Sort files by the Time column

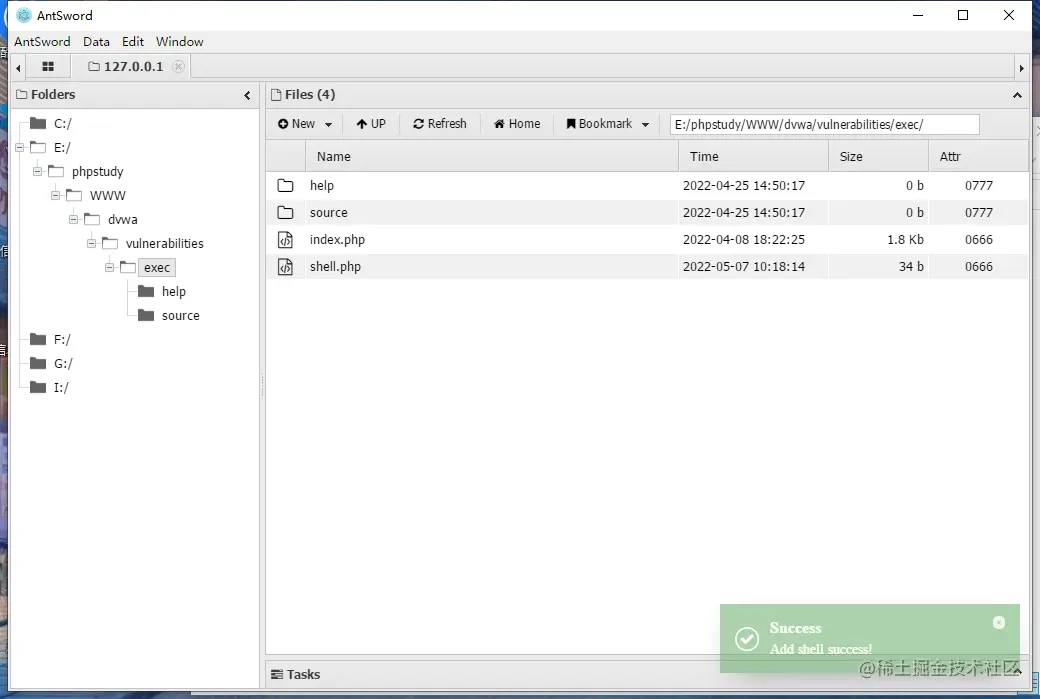[753, 157]
